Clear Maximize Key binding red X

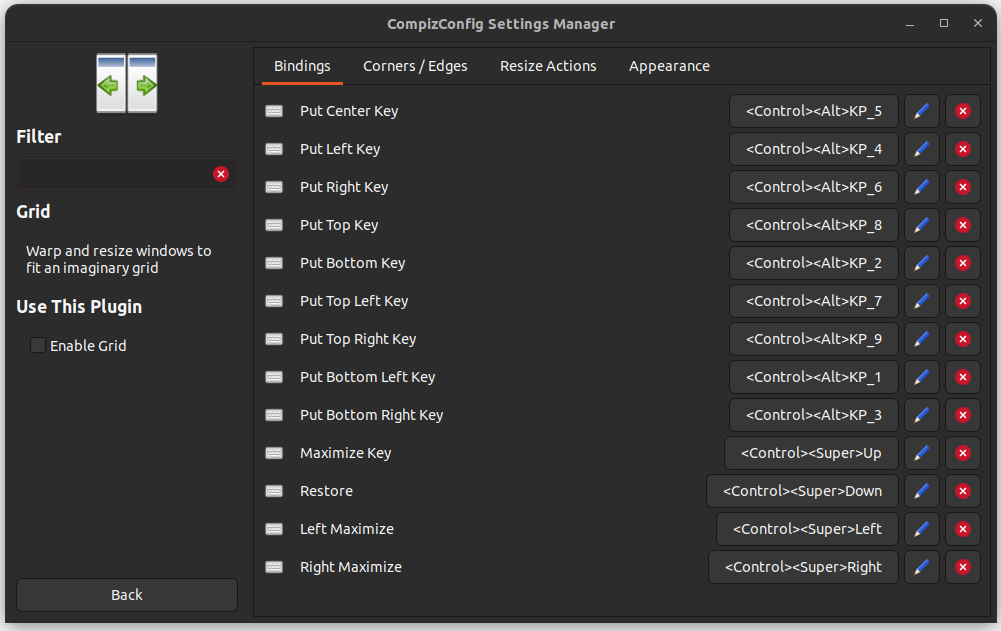click(963, 453)
